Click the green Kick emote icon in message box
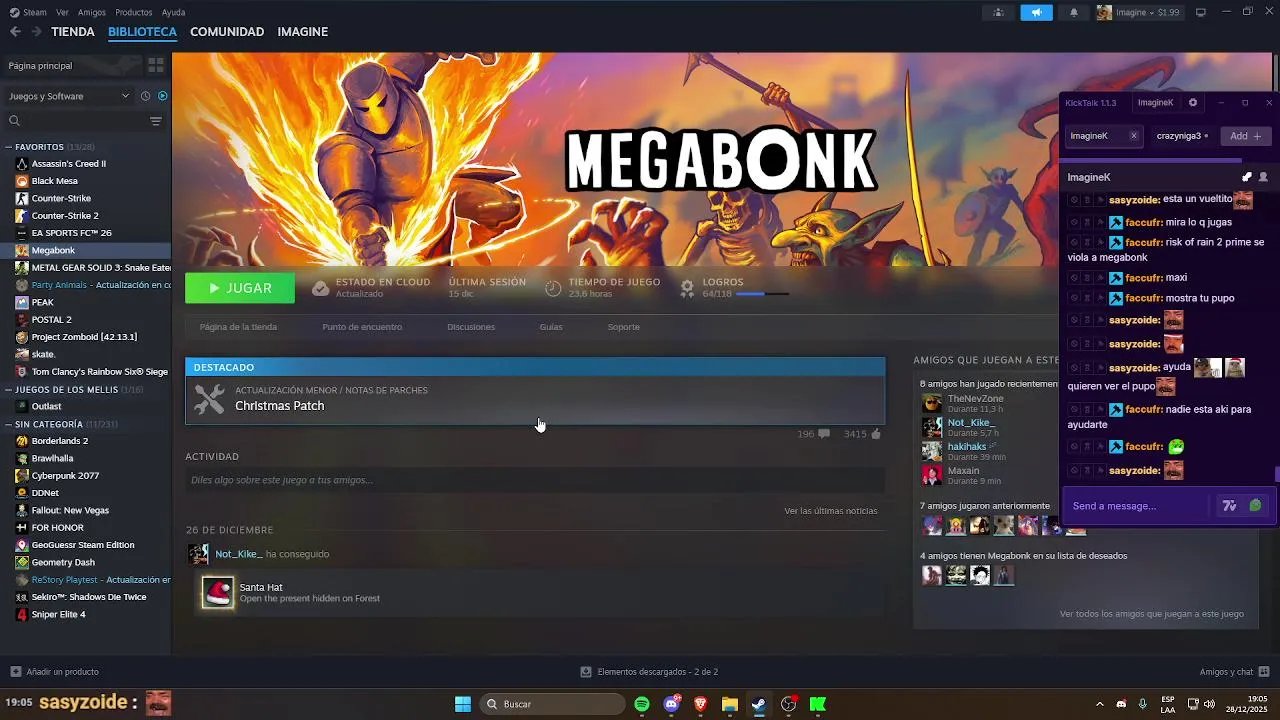 pos(1255,506)
